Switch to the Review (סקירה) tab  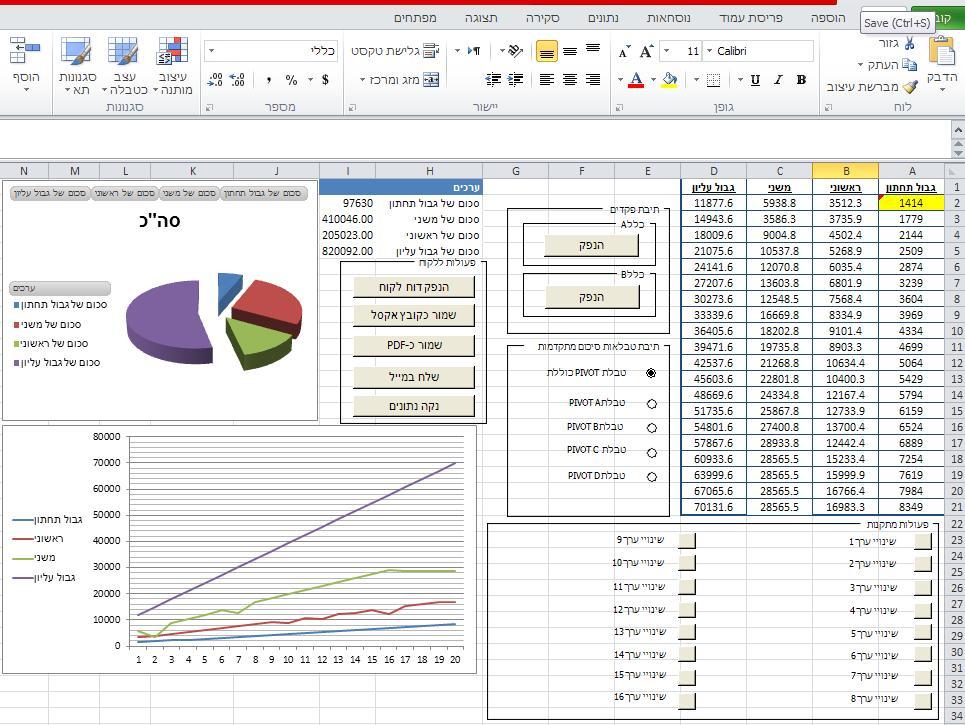(x=543, y=18)
